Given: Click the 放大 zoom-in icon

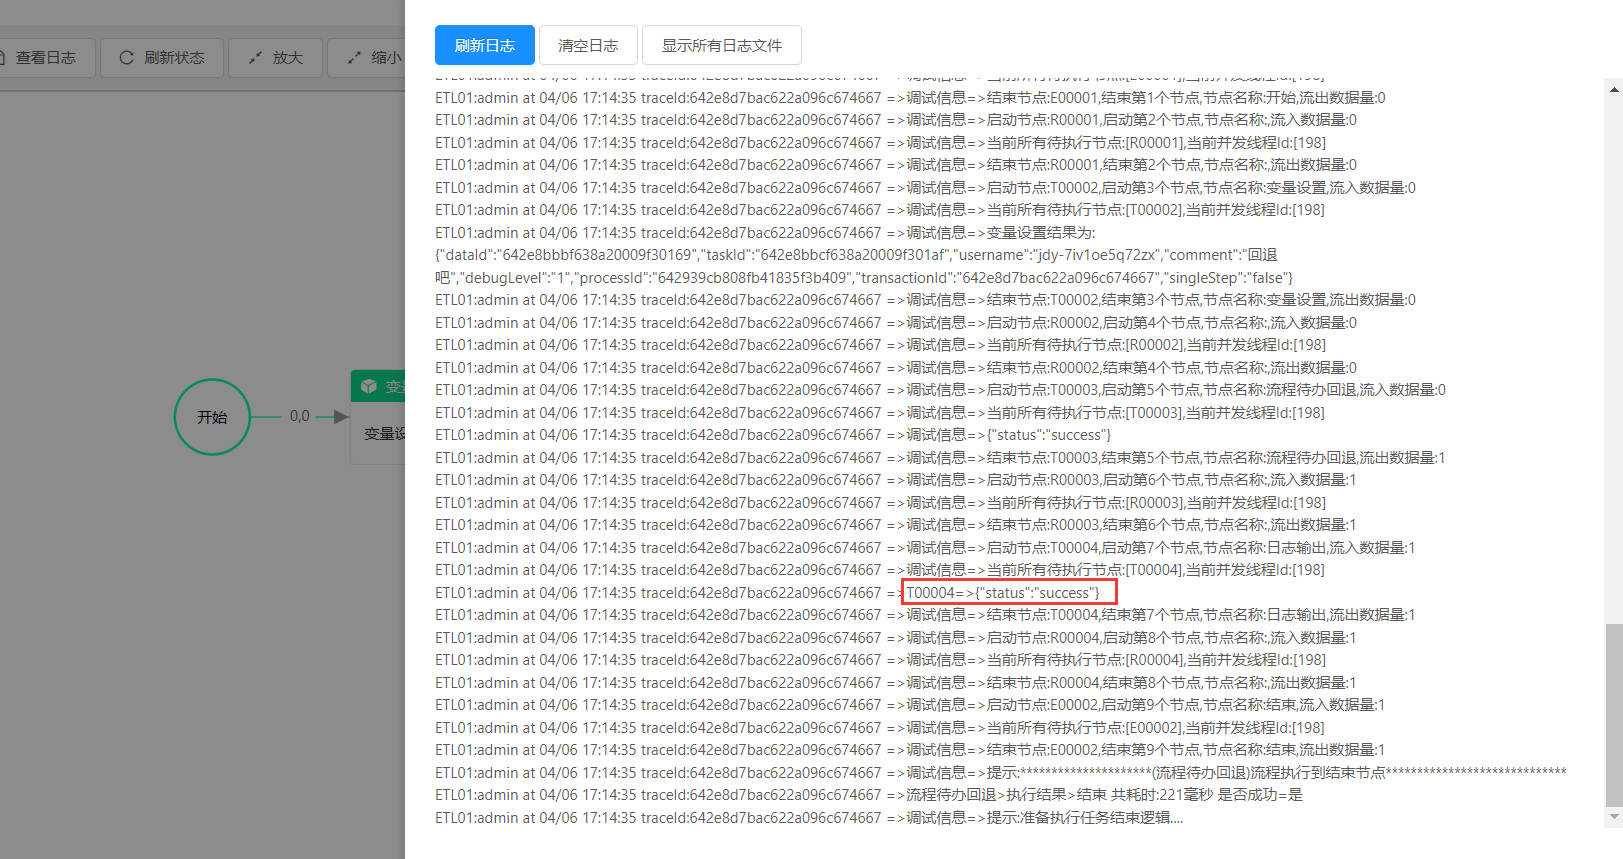Looking at the screenshot, I should click(x=256, y=58).
